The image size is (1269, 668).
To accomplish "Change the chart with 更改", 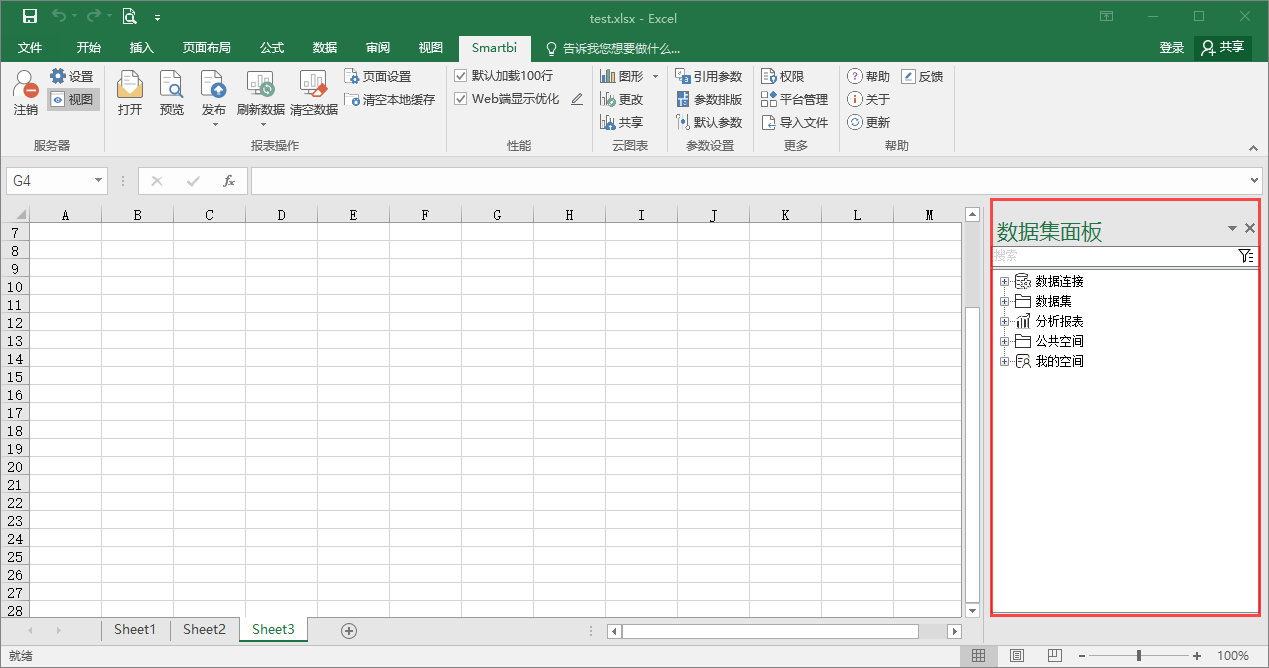I will 622,99.
